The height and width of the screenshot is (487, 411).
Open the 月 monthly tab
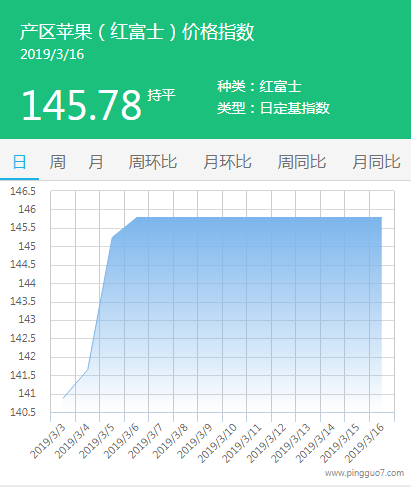point(96,162)
